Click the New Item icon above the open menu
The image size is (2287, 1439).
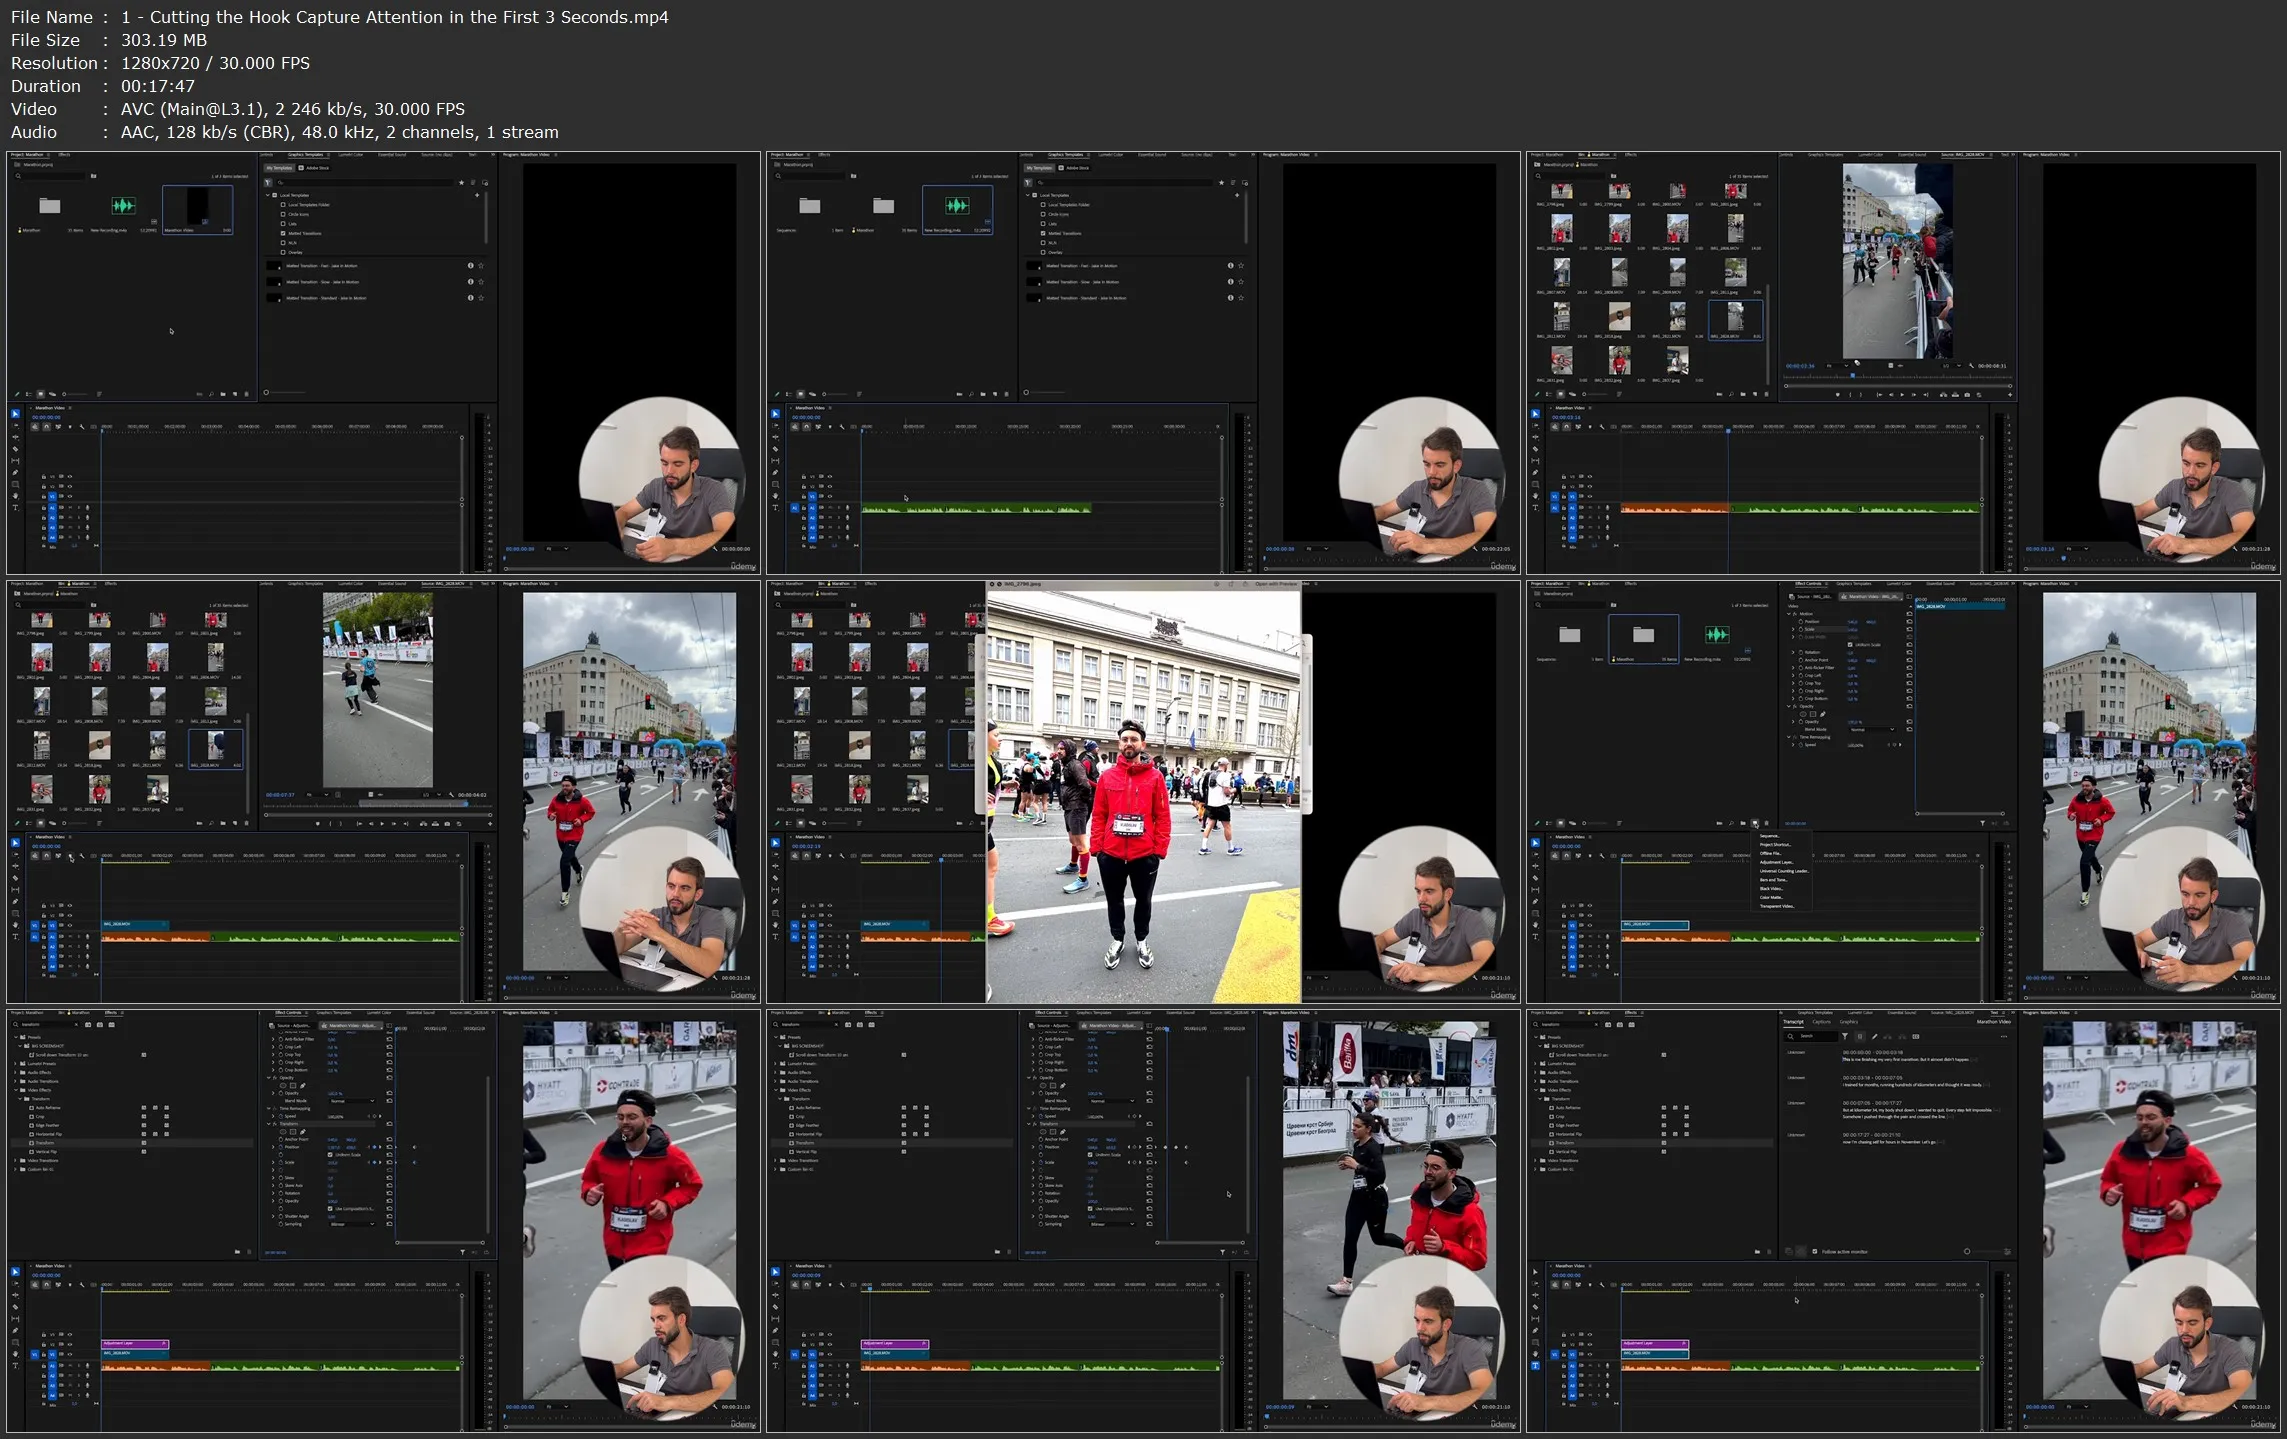1755,823
